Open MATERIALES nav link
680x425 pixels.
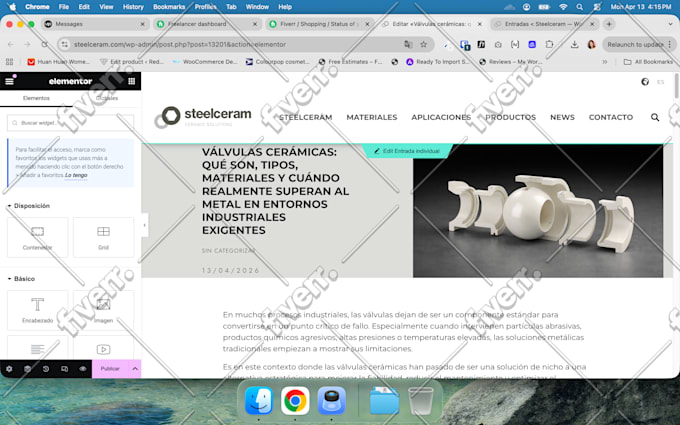pos(372,117)
